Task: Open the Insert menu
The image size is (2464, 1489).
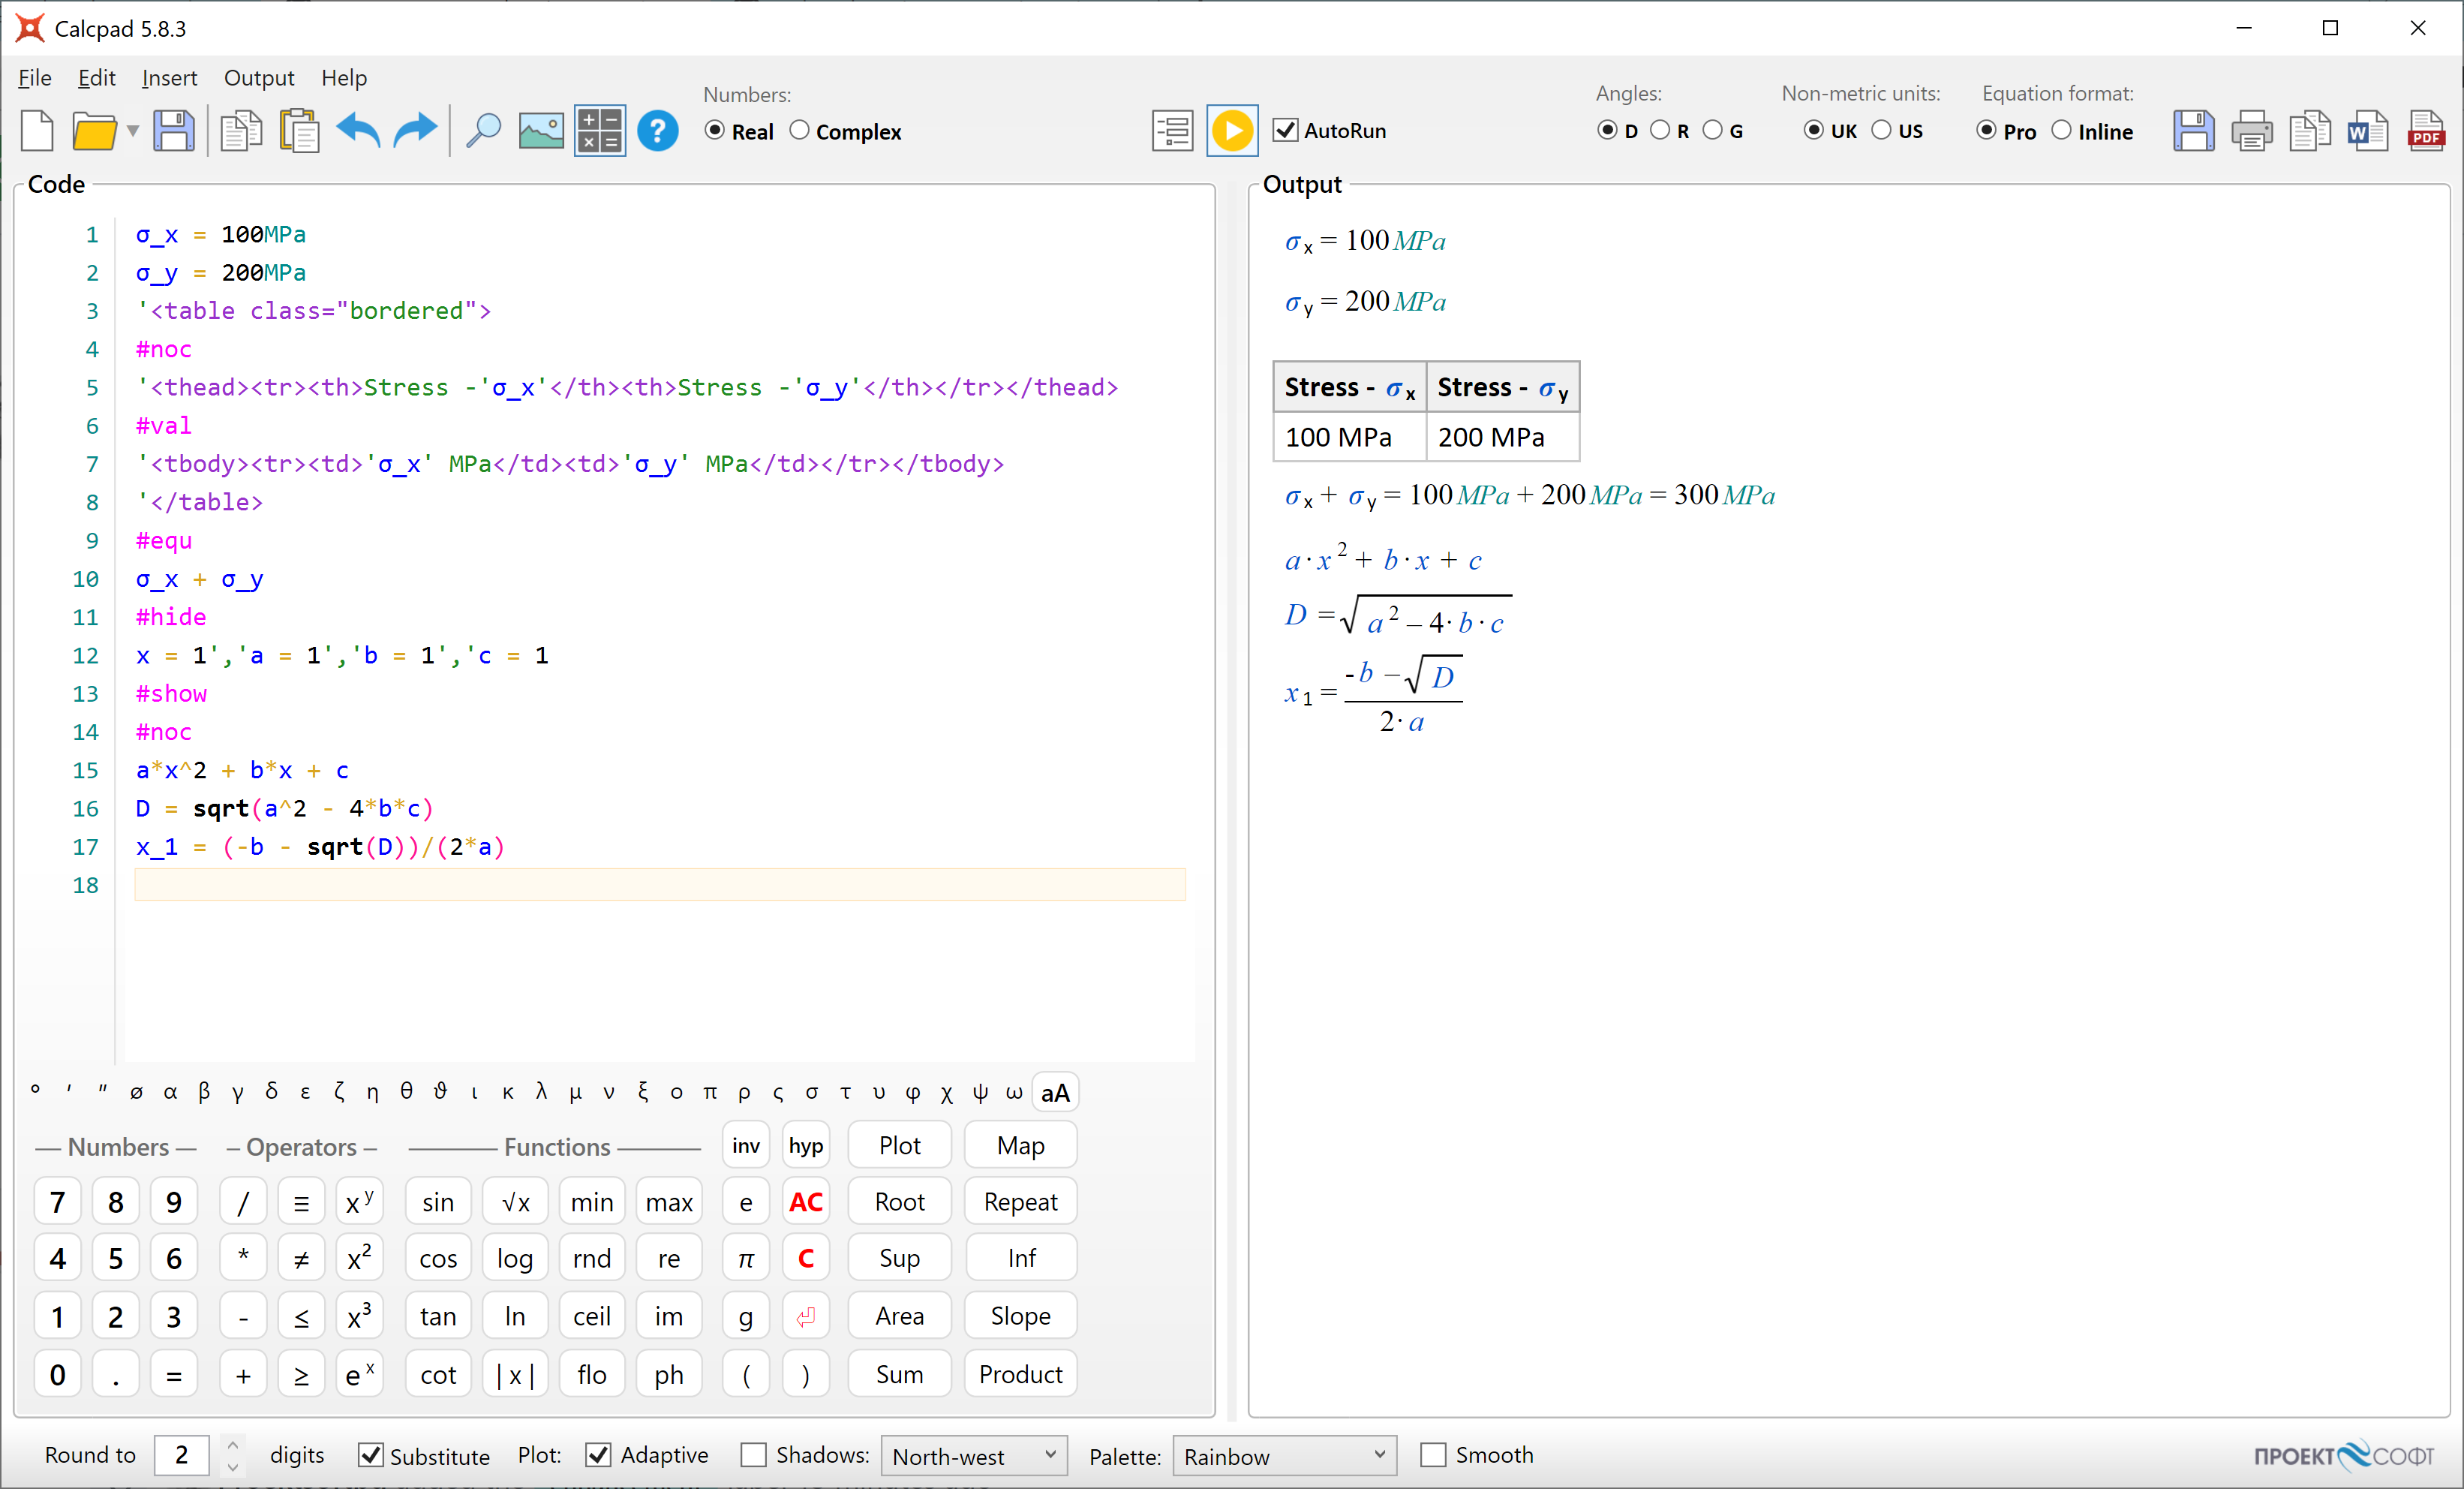Action: tap(169, 77)
